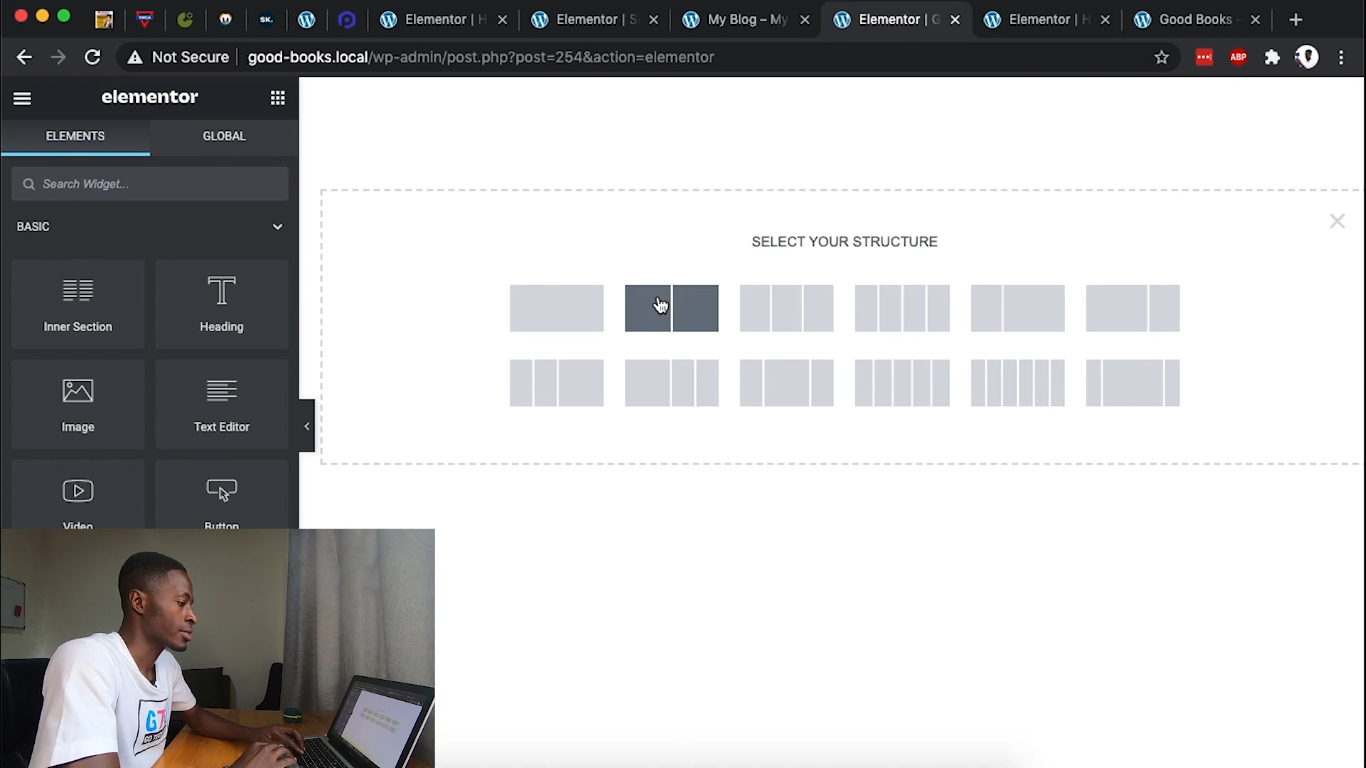Pick the Image widget
This screenshot has height=768, width=1366.
pyautogui.click(x=78, y=404)
